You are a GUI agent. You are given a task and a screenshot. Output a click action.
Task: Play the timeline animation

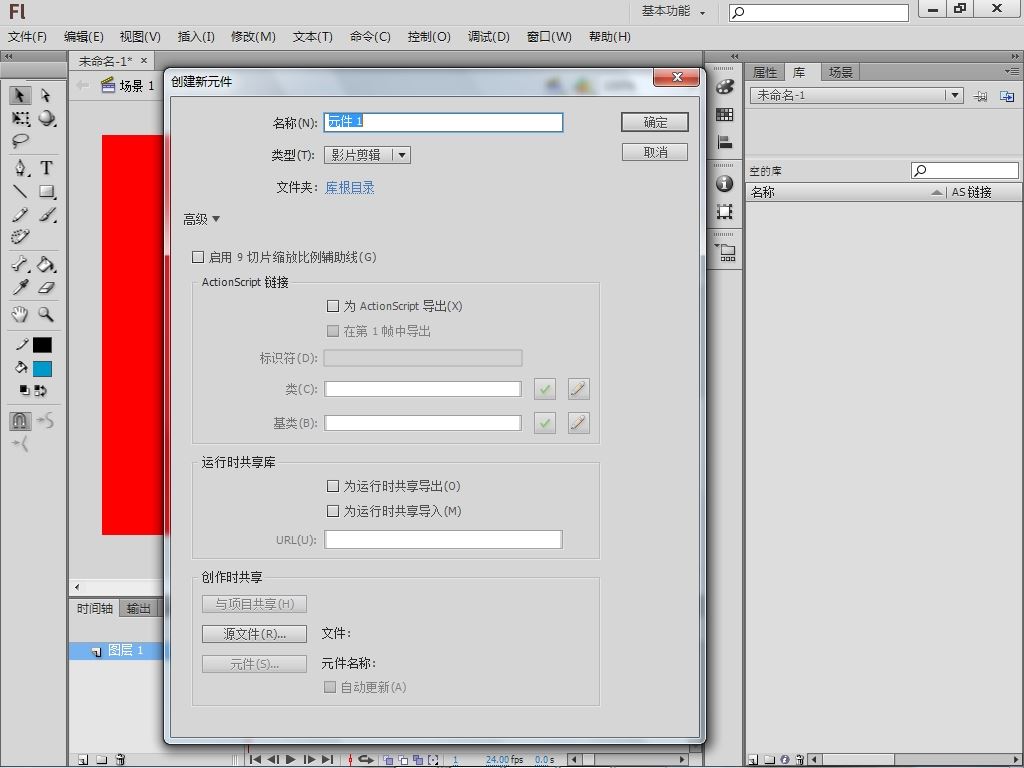point(291,760)
